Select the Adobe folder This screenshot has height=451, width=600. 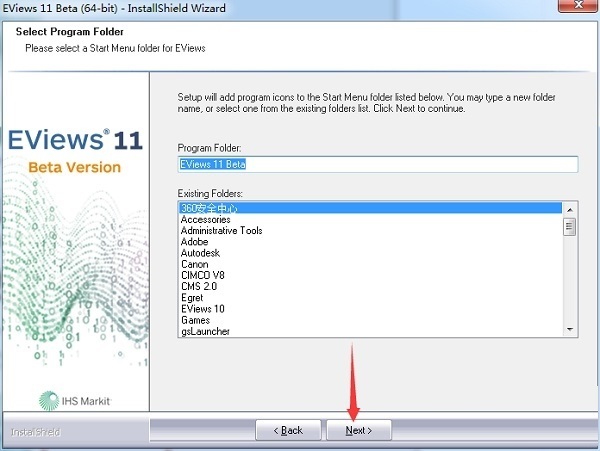tap(370, 242)
